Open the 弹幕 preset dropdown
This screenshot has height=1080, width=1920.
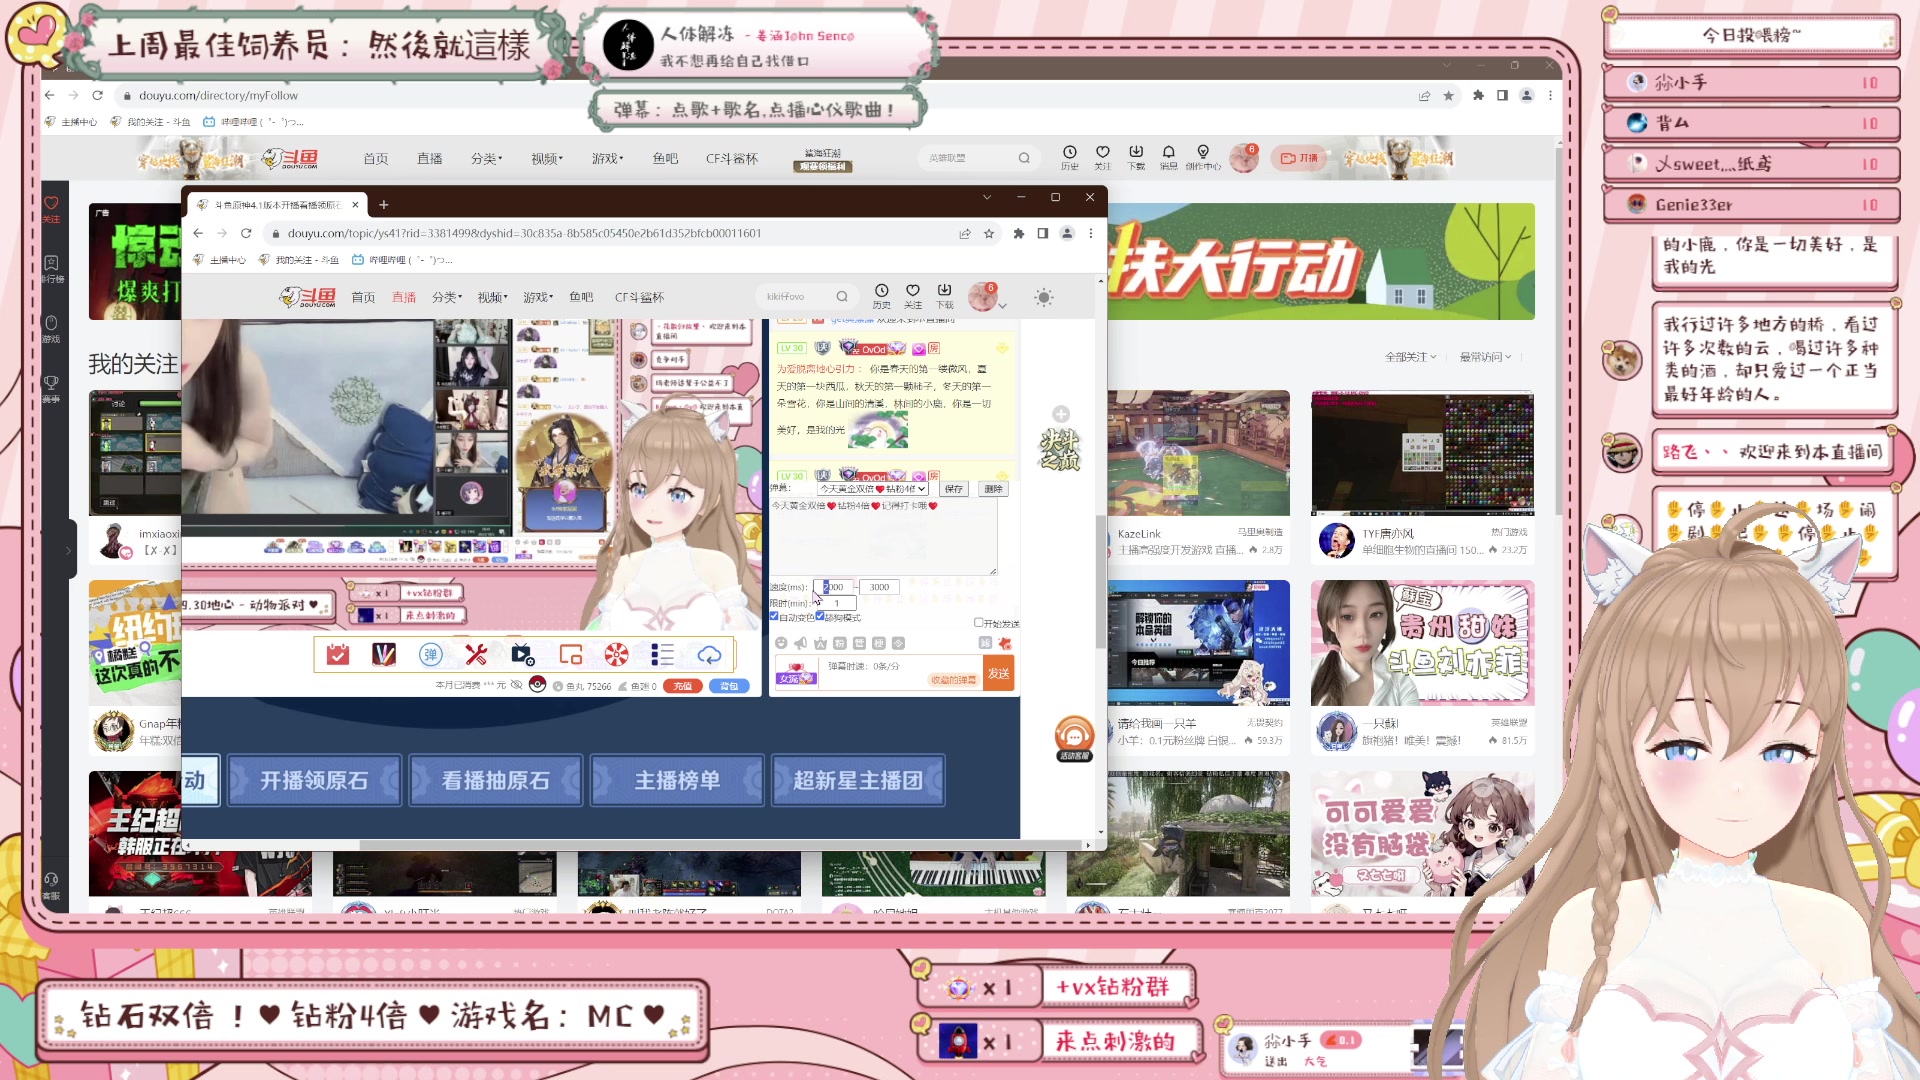(873, 489)
